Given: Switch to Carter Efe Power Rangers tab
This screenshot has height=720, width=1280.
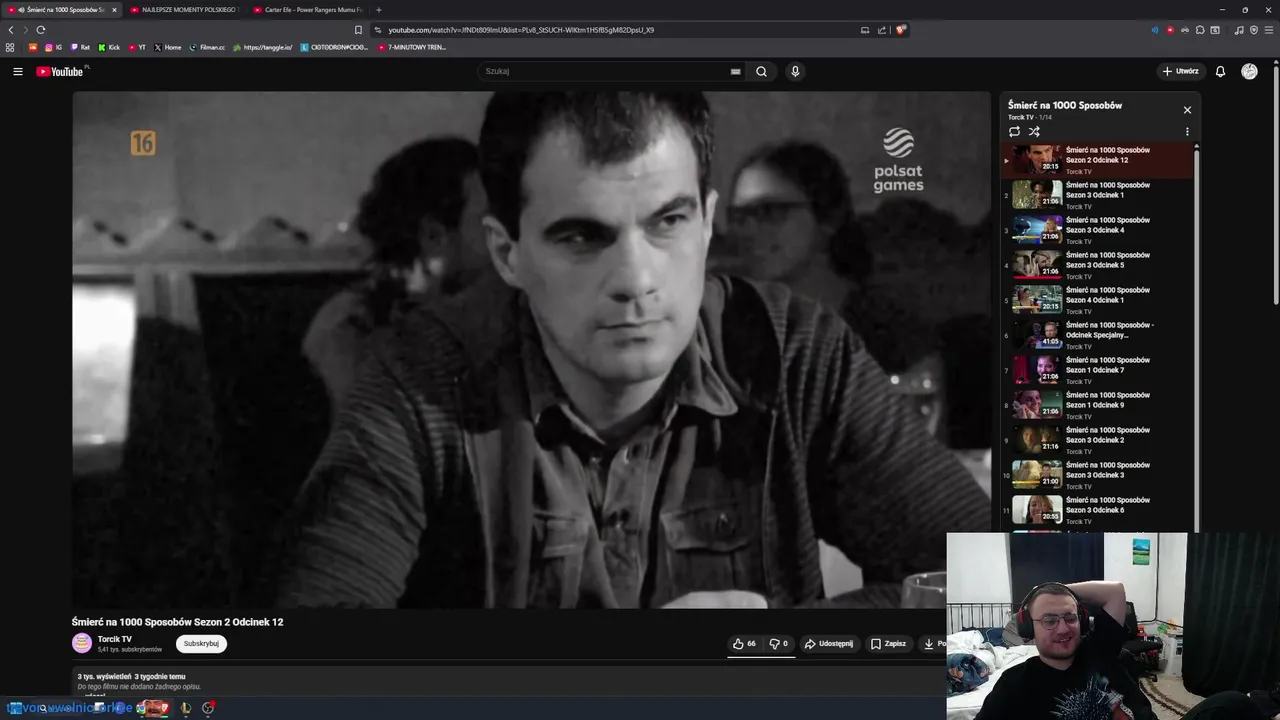Looking at the screenshot, I should pos(308,10).
